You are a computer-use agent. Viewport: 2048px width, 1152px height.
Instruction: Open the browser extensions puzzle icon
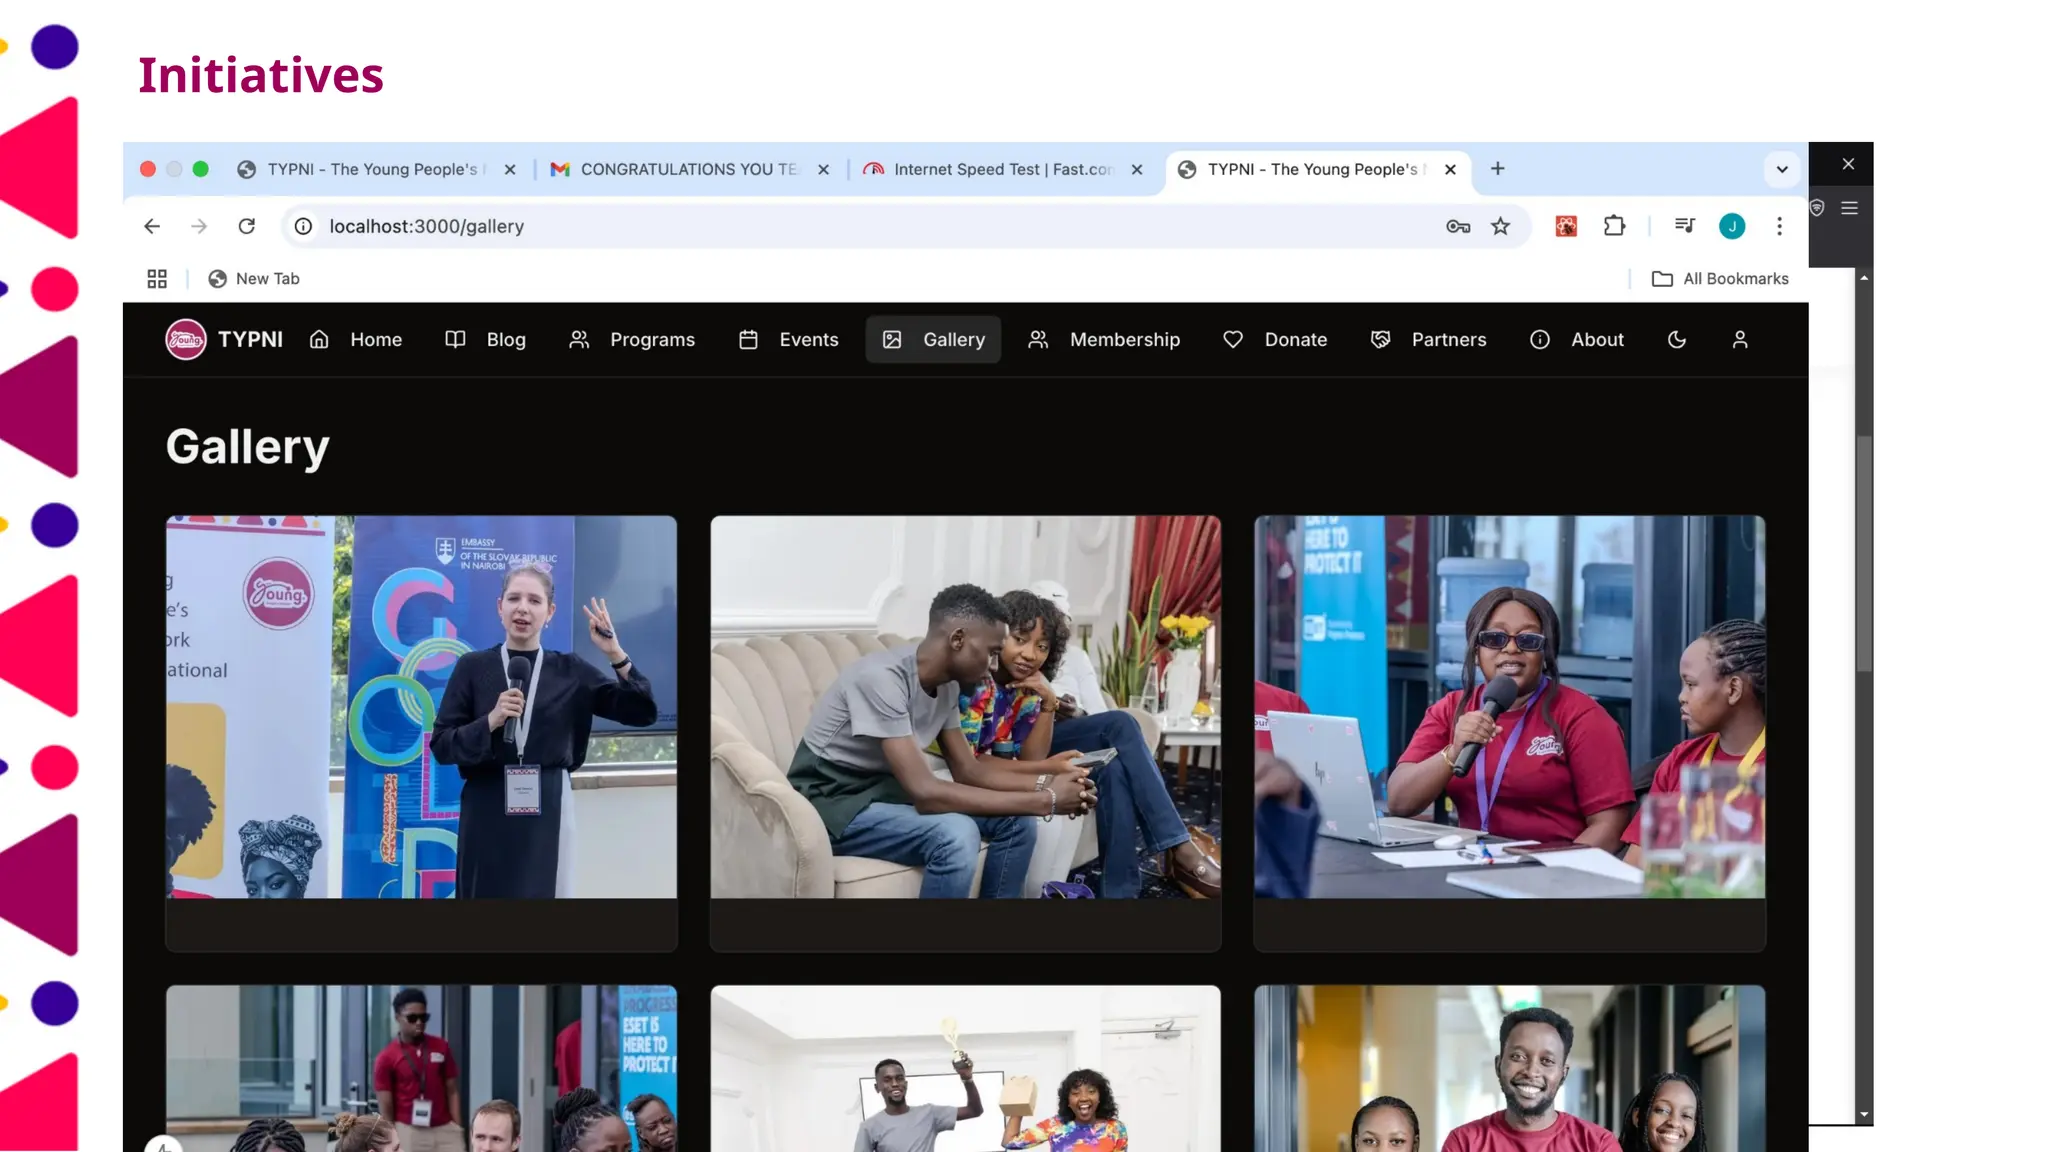click(1614, 226)
